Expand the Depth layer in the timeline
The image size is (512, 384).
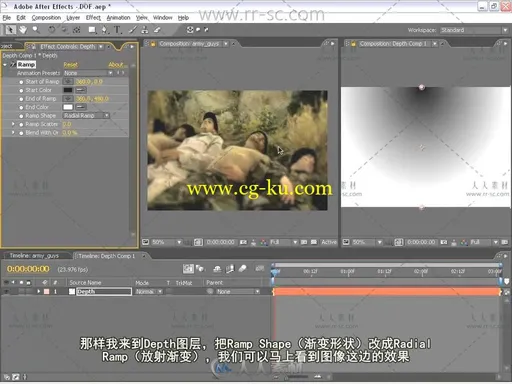coord(39,291)
